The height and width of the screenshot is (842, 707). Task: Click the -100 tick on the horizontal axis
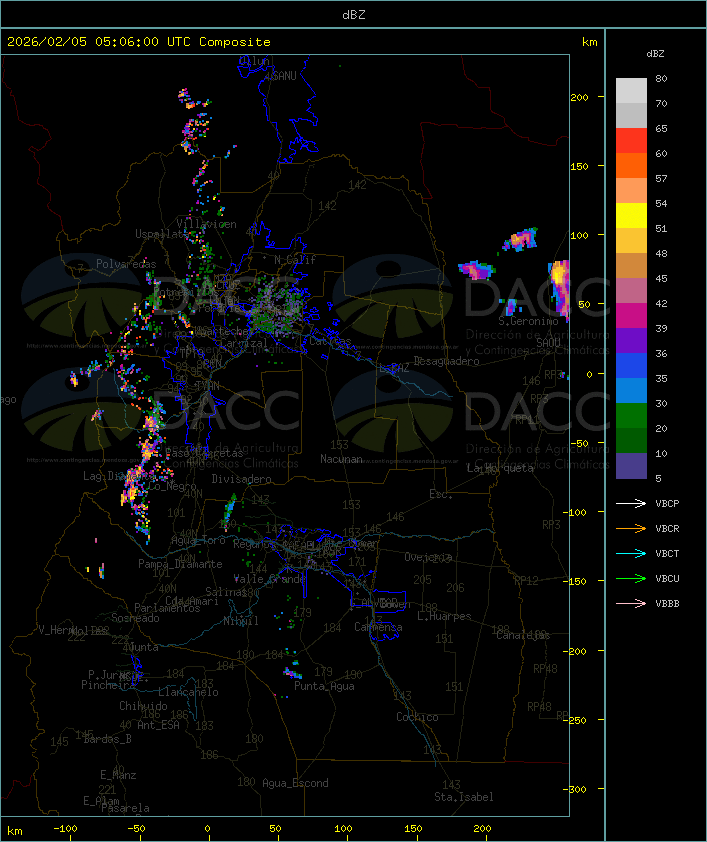point(65,829)
